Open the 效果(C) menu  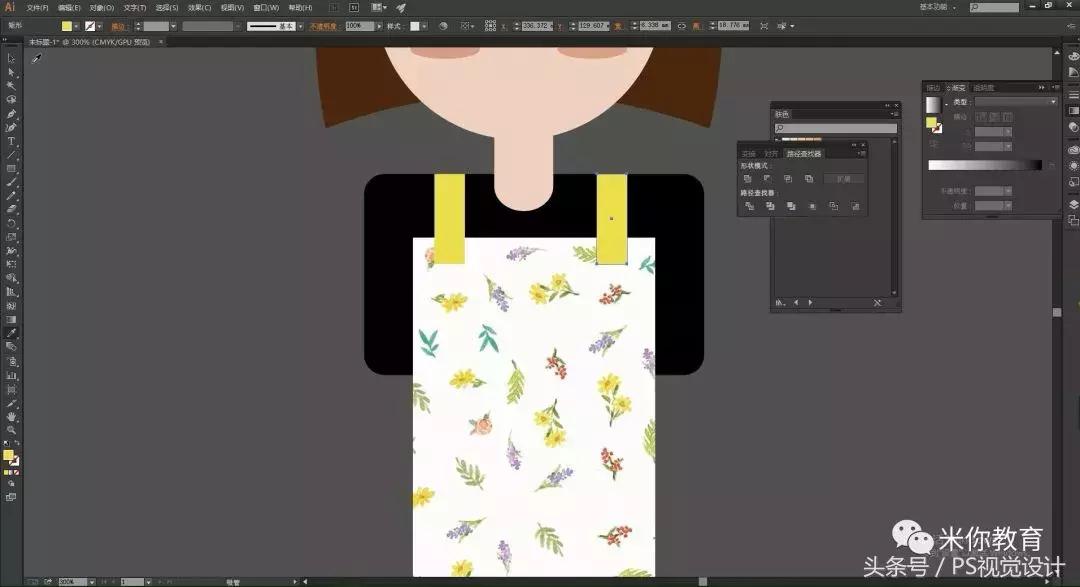coord(199,7)
